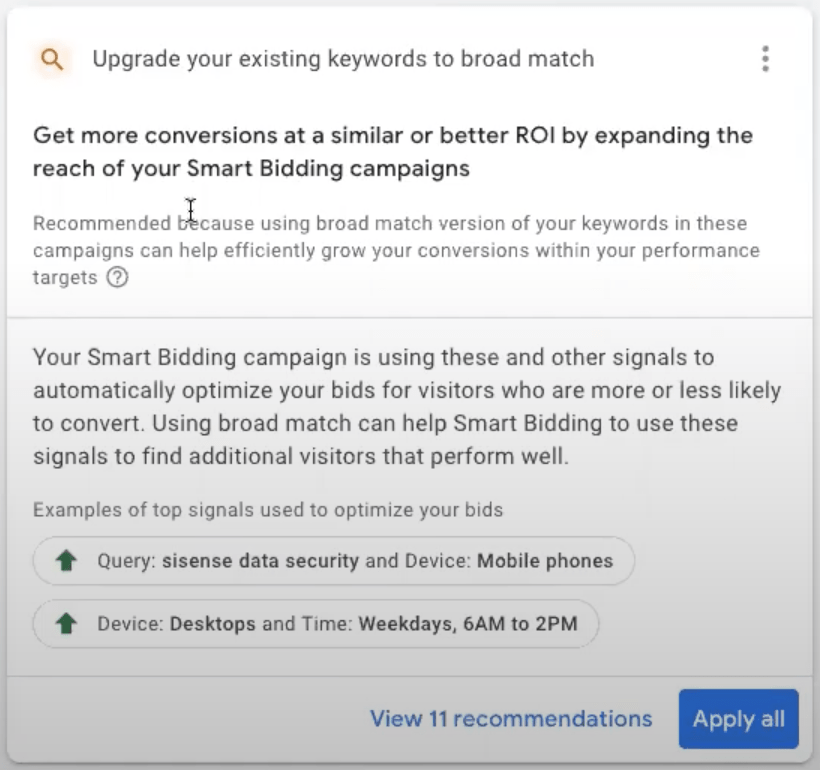Open the View 11 recommendations link

511,719
